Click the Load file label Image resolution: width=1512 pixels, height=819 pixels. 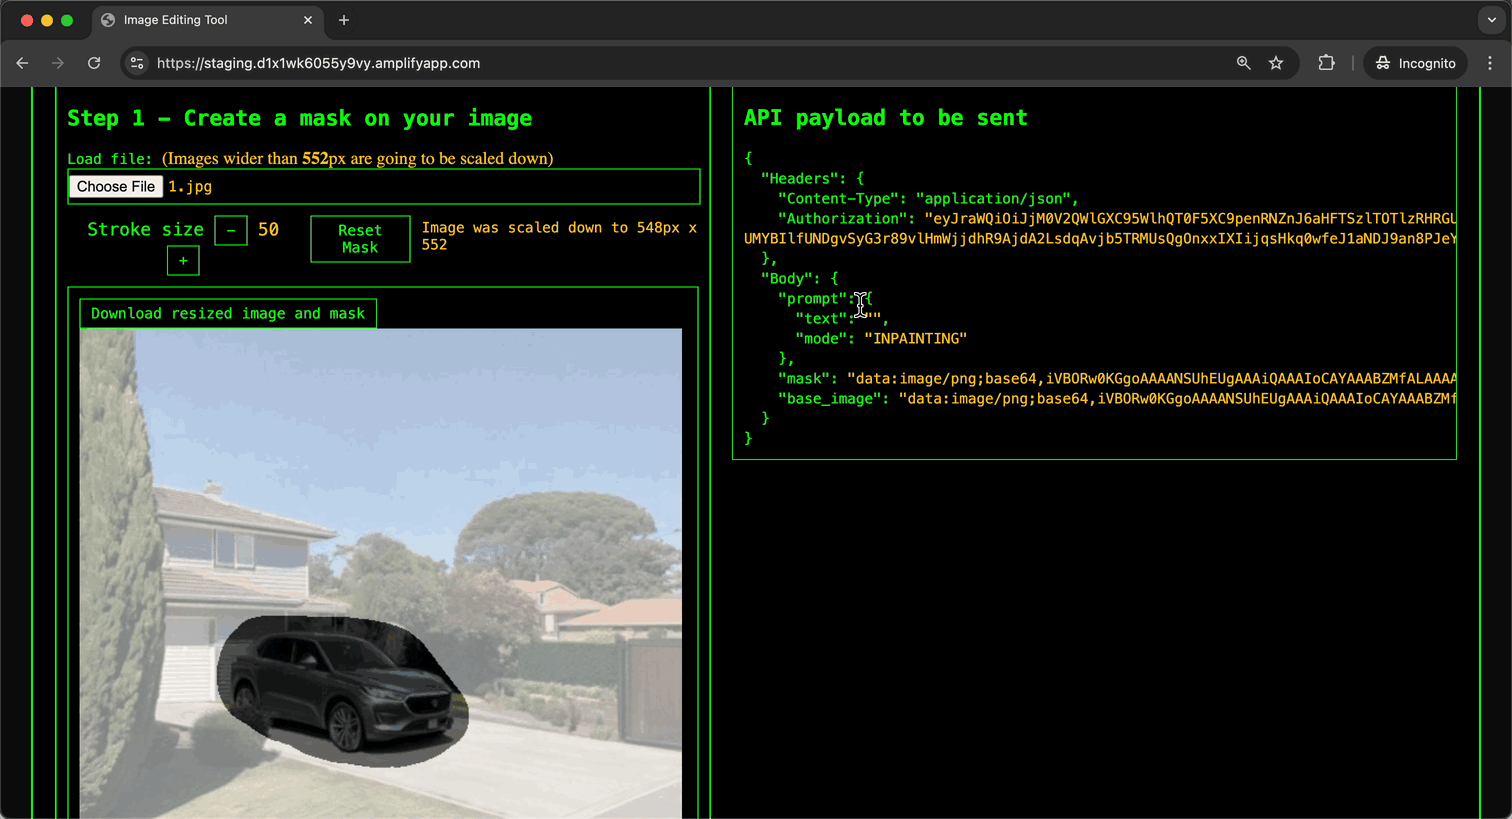[110, 158]
